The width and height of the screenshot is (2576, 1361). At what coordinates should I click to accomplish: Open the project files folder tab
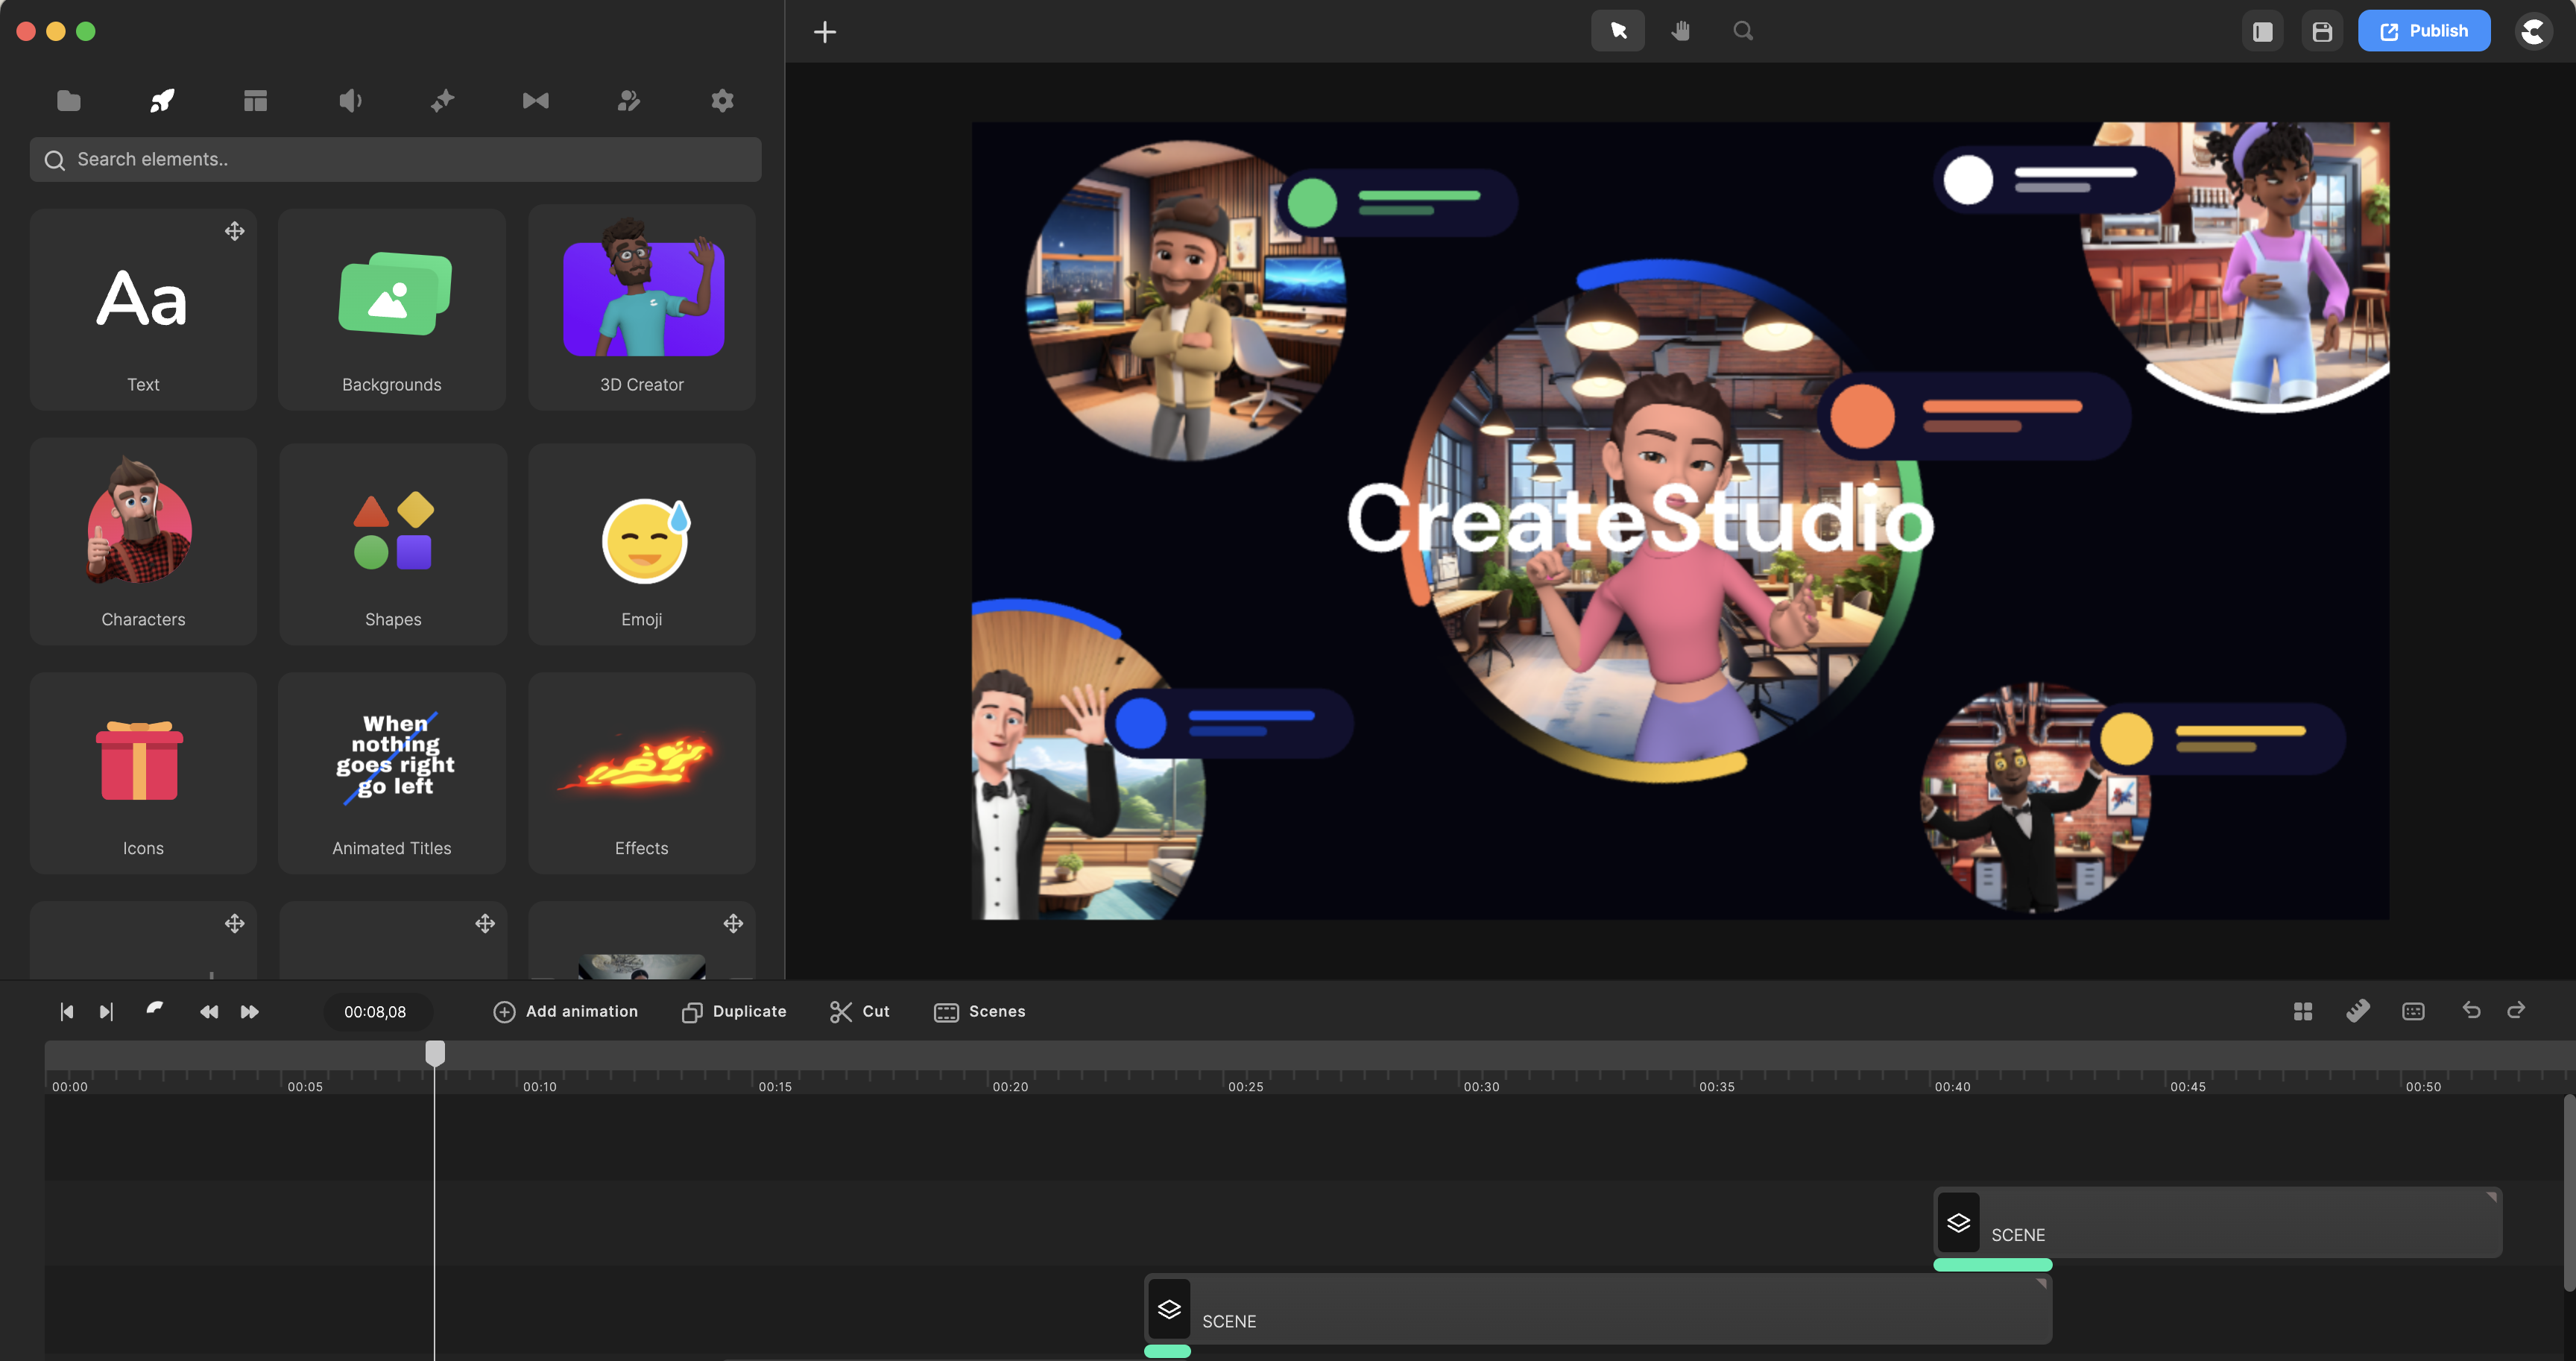[69, 100]
